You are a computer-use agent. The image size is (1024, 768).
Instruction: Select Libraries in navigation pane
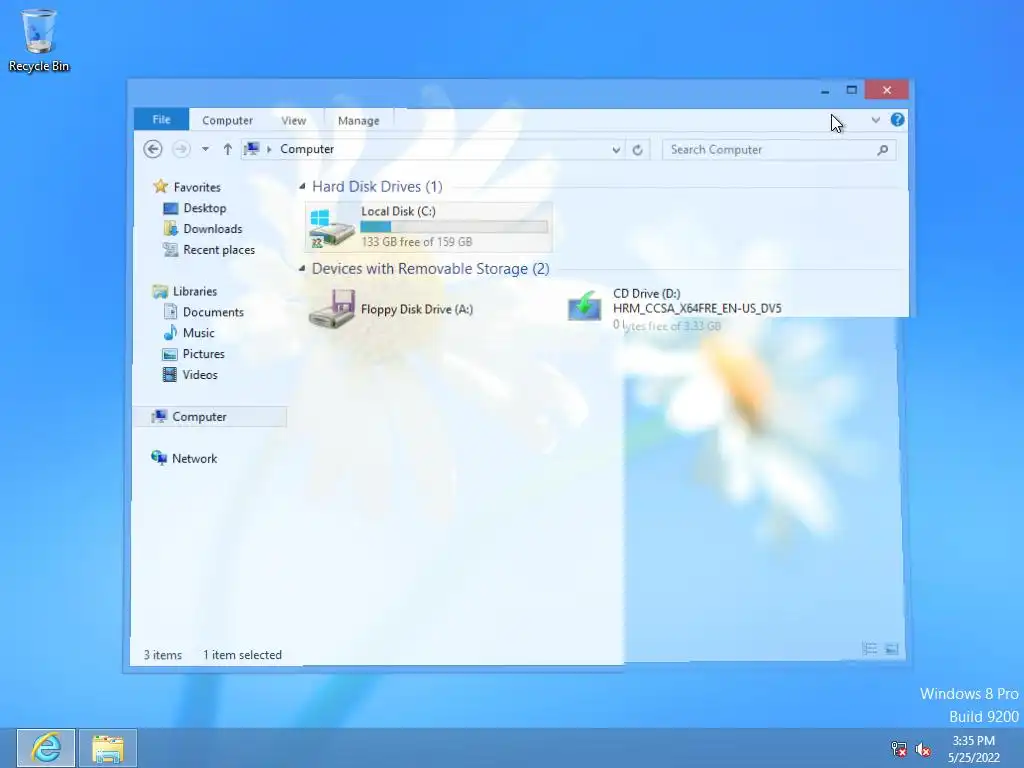click(x=195, y=291)
